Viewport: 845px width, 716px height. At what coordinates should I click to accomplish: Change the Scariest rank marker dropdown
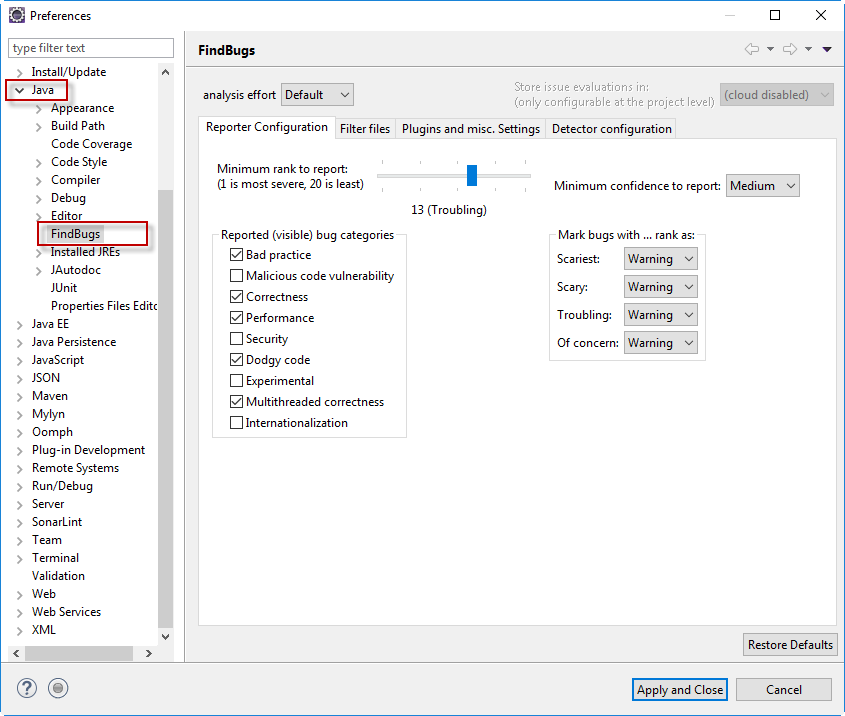pyautogui.click(x=660, y=259)
